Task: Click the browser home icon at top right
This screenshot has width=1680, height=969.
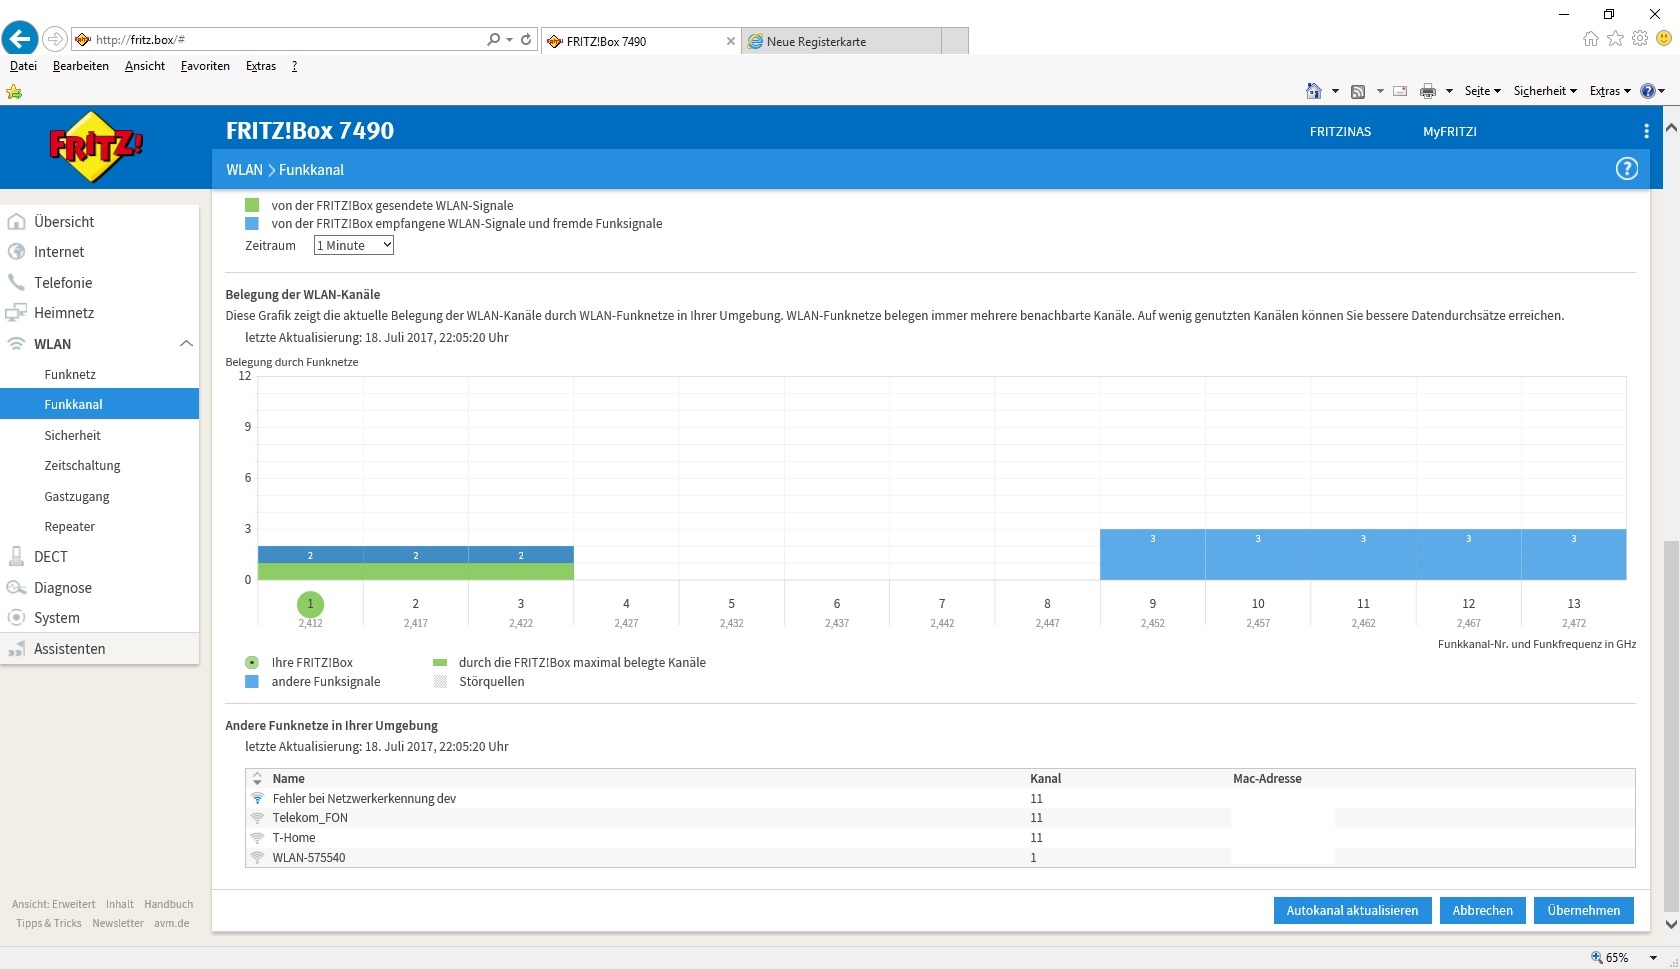Action: [x=1591, y=39]
